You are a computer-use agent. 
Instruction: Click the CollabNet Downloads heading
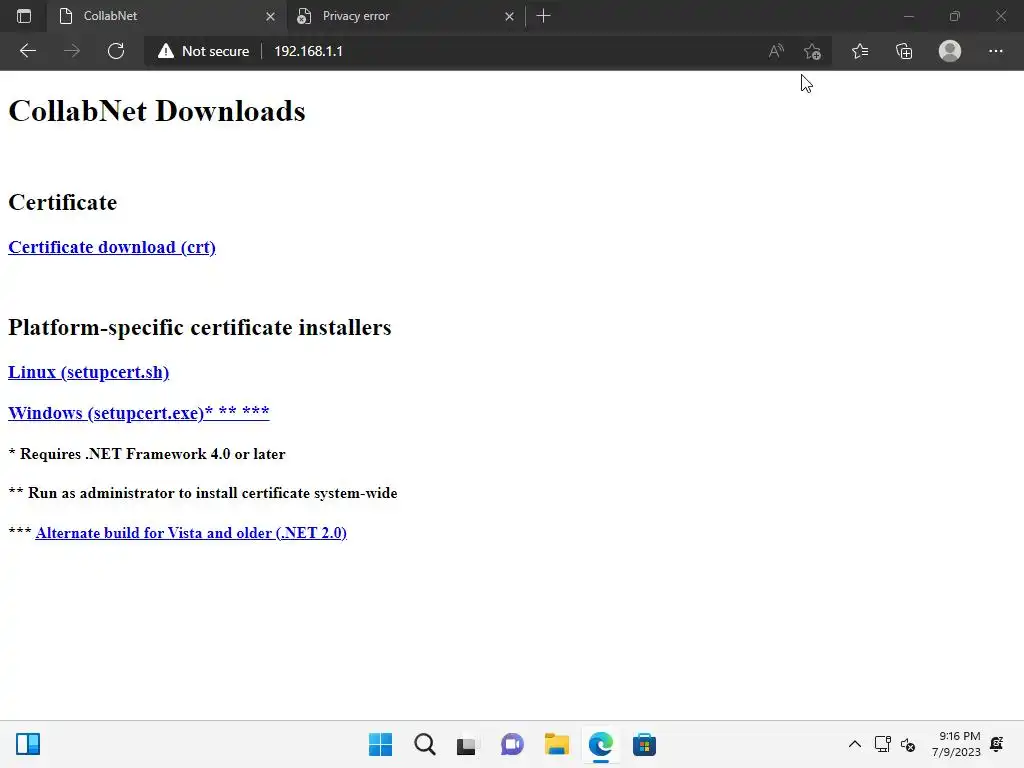click(x=157, y=111)
